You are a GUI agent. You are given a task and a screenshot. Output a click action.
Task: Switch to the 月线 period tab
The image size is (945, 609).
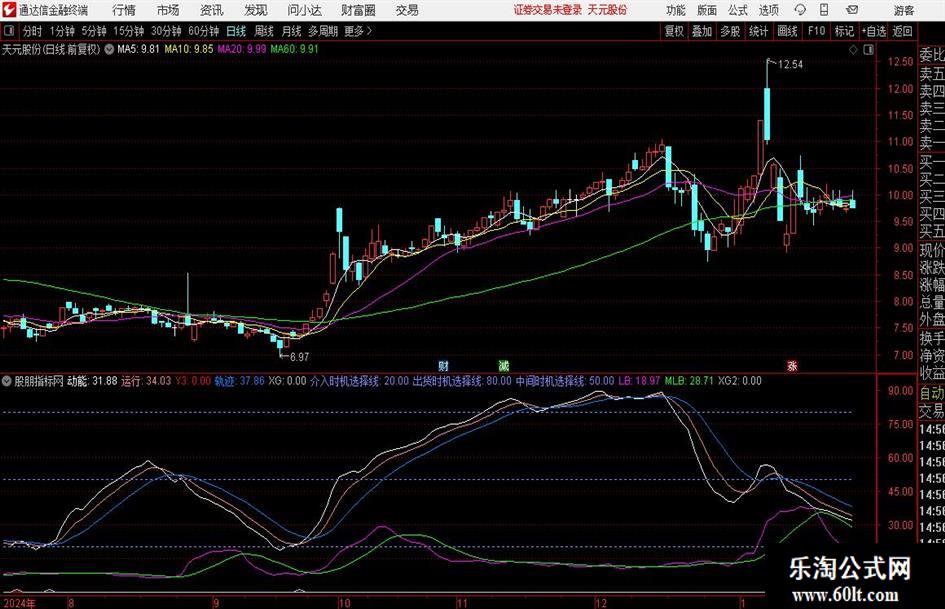click(x=291, y=31)
